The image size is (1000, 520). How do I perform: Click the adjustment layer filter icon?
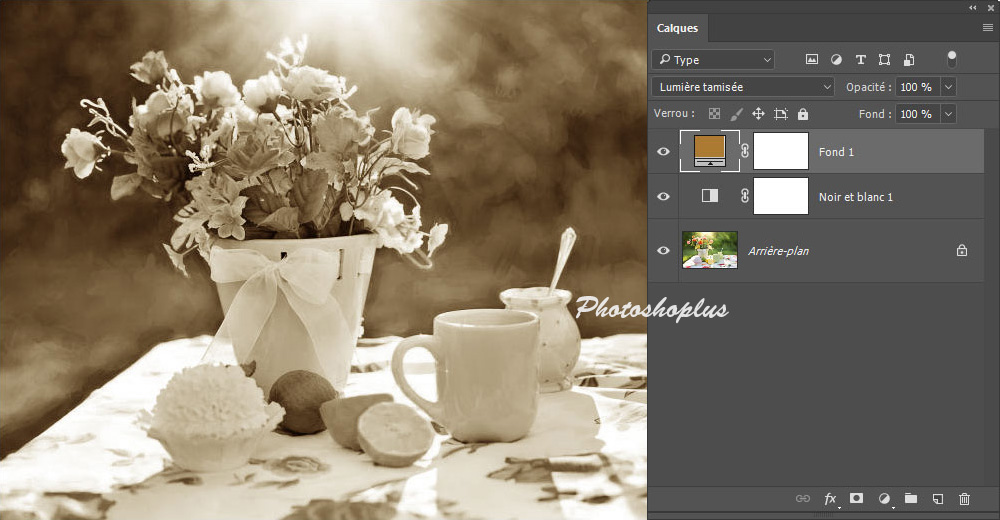836,60
